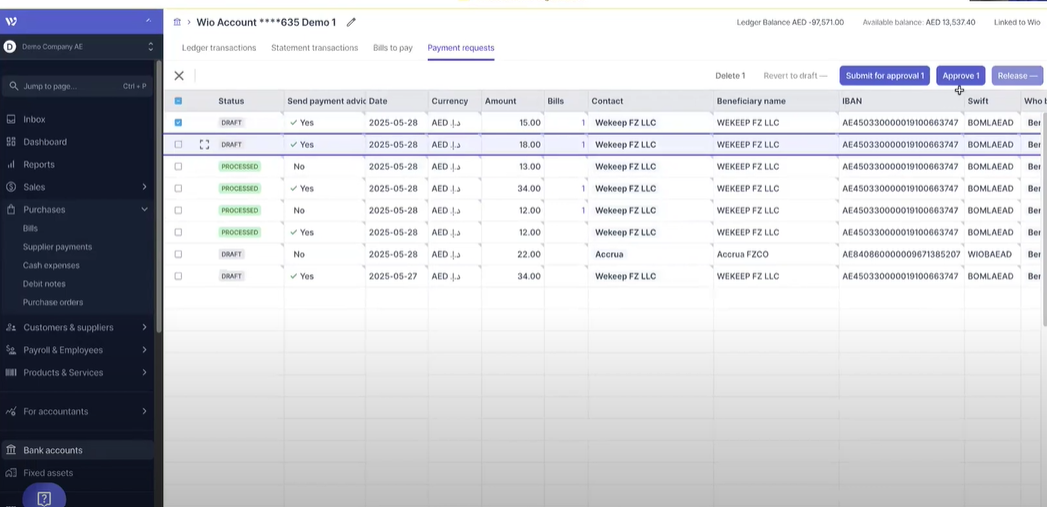The height and width of the screenshot is (507, 1047).
Task: Expand the Sales section
Action: 144,187
